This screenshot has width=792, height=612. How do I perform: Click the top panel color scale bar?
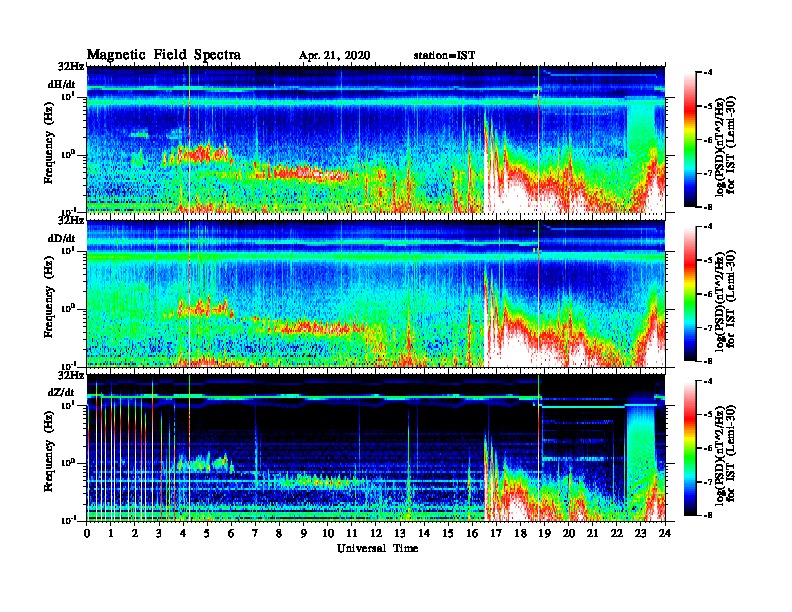point(690,140)
